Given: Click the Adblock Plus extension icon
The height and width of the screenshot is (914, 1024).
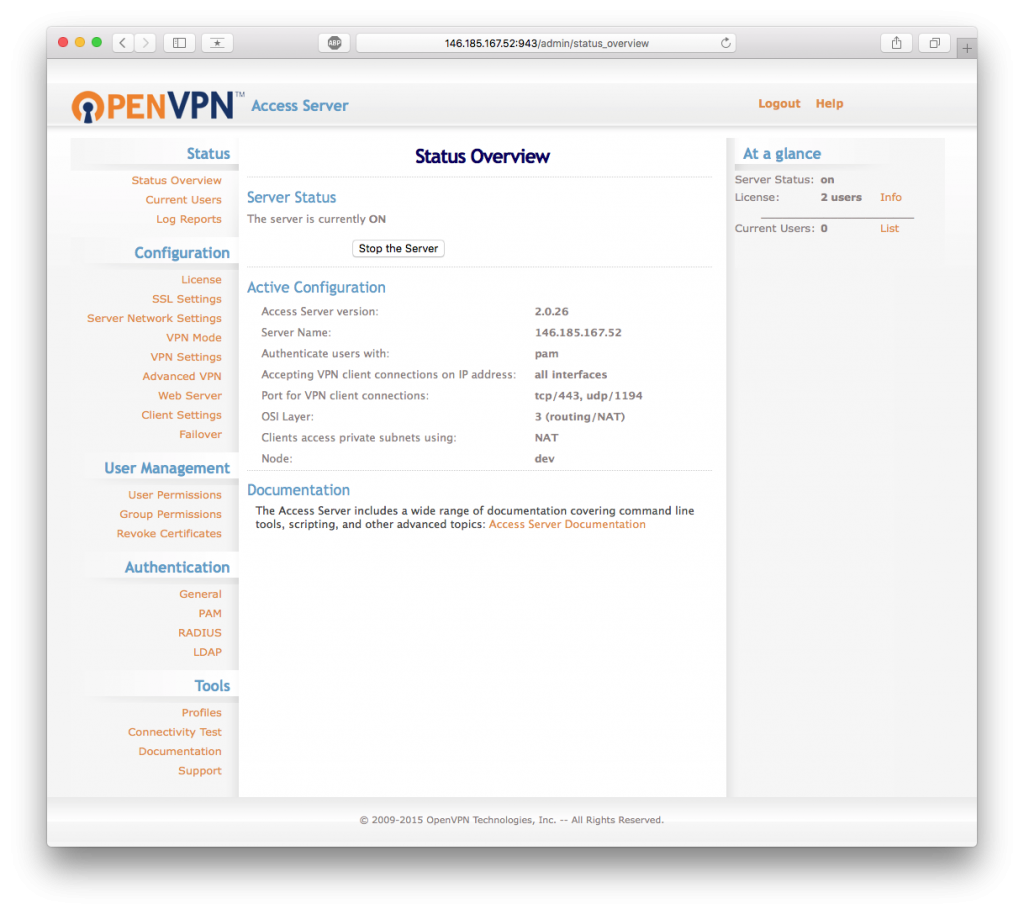Looking at the screenshot, I should coord(334,43).
